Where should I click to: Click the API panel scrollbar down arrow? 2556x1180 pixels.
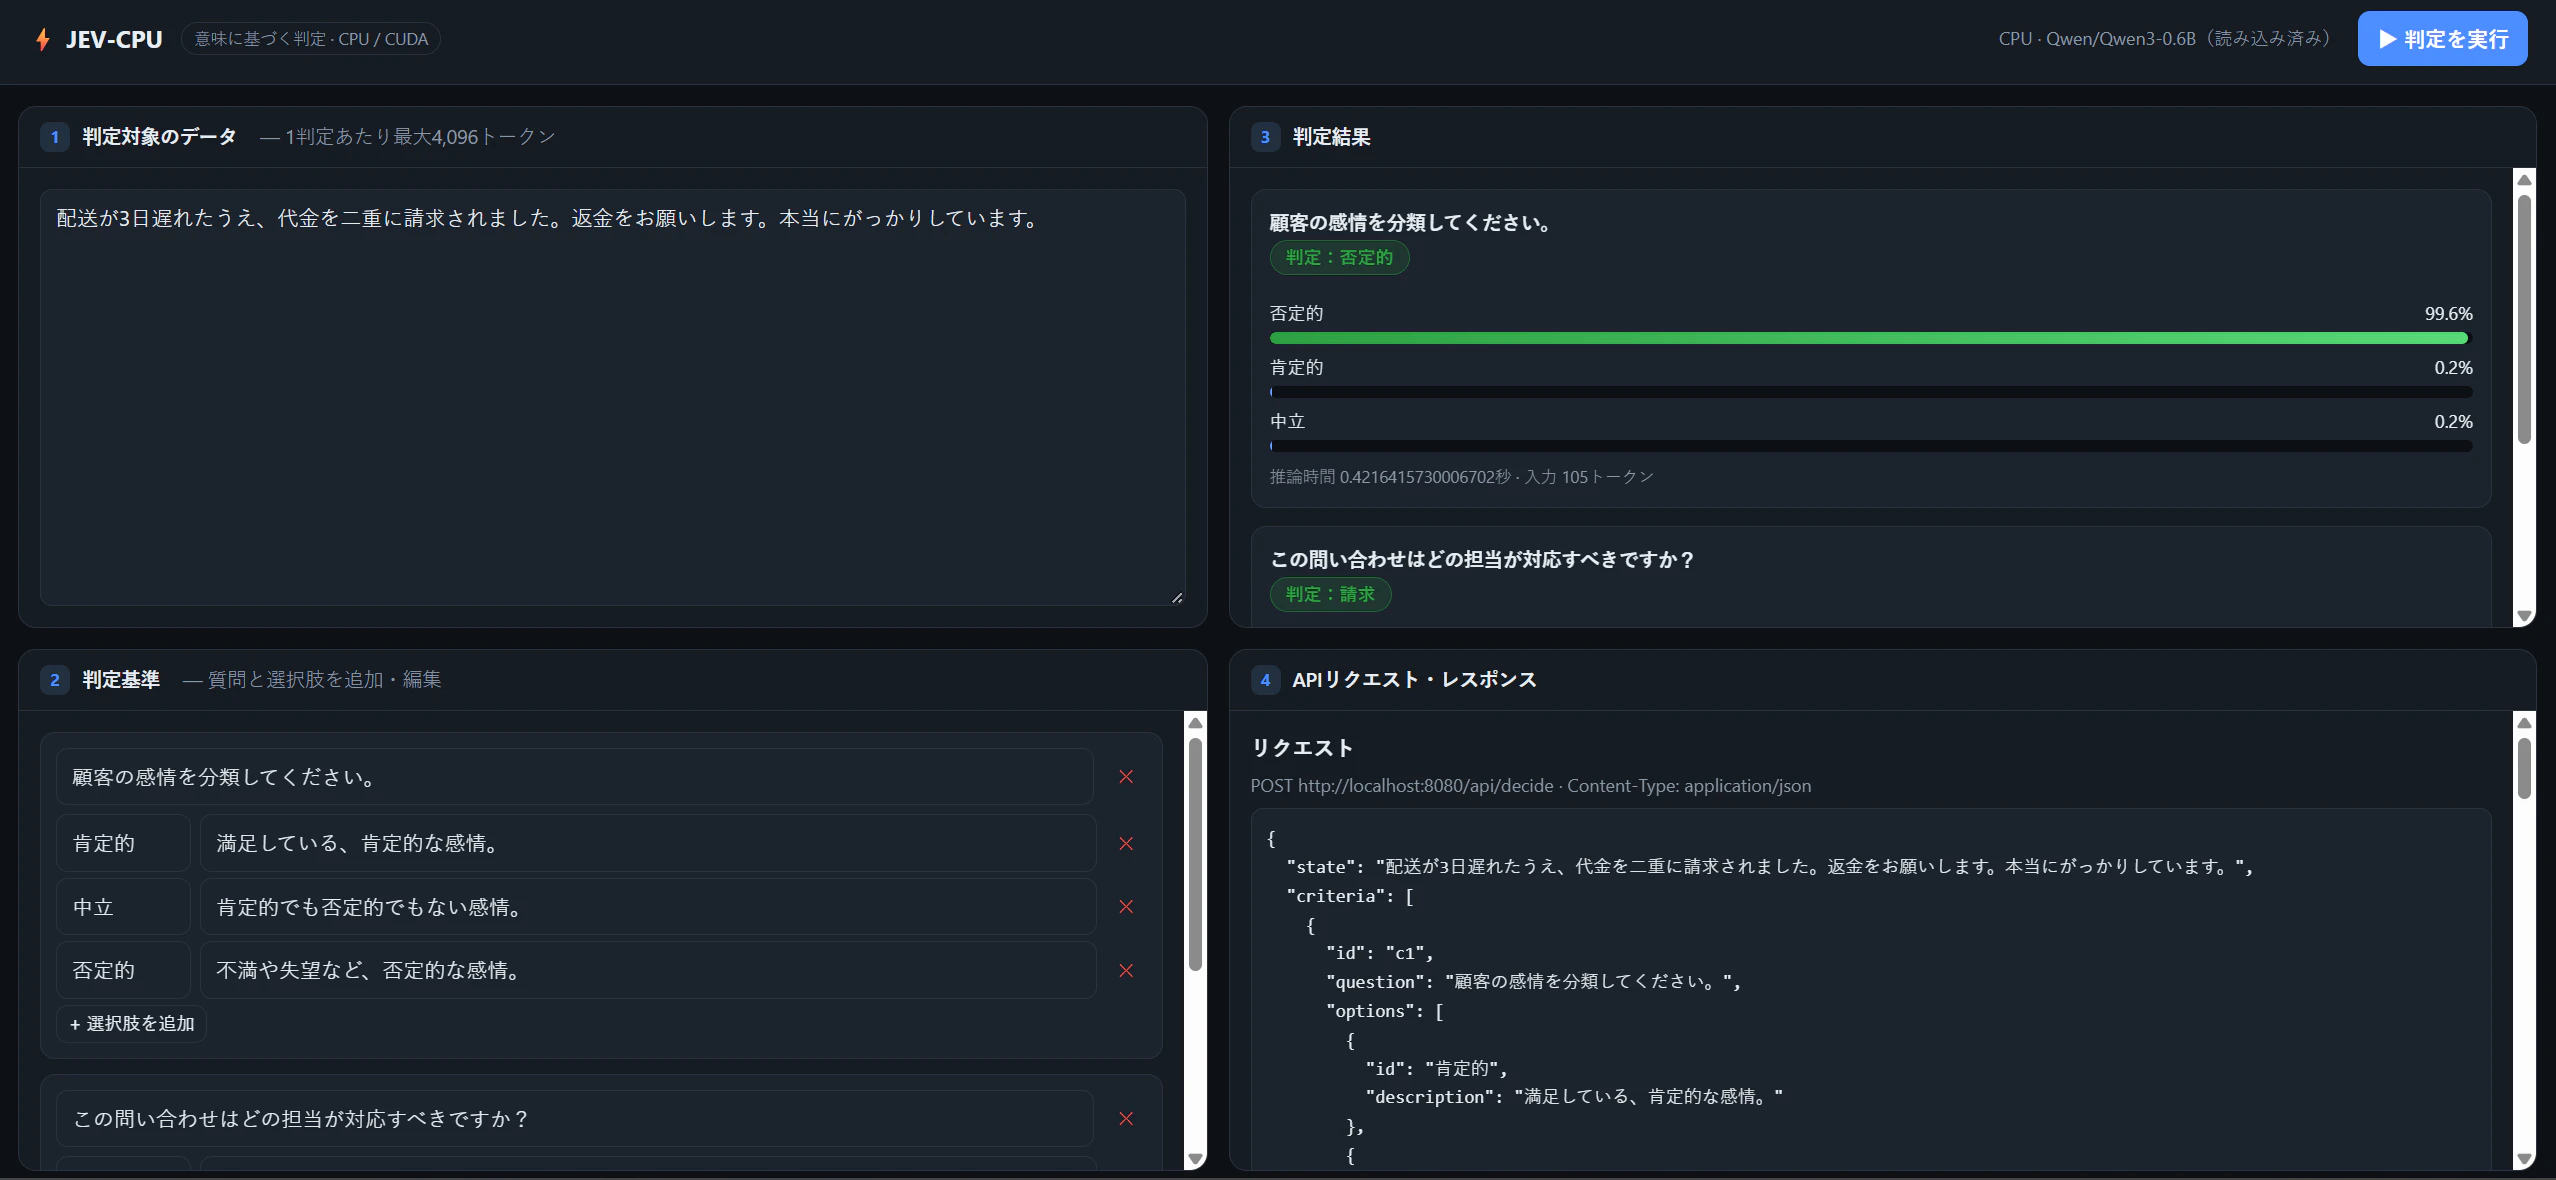[x=2524, y=1159]
